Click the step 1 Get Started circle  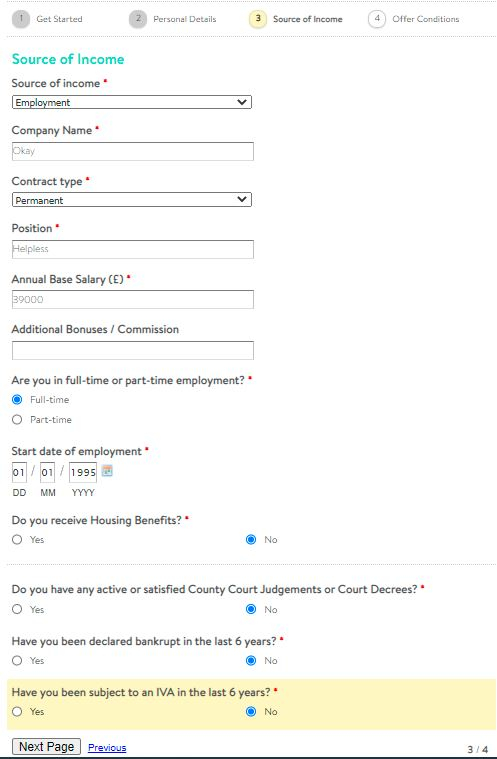(x=21, y=19)
